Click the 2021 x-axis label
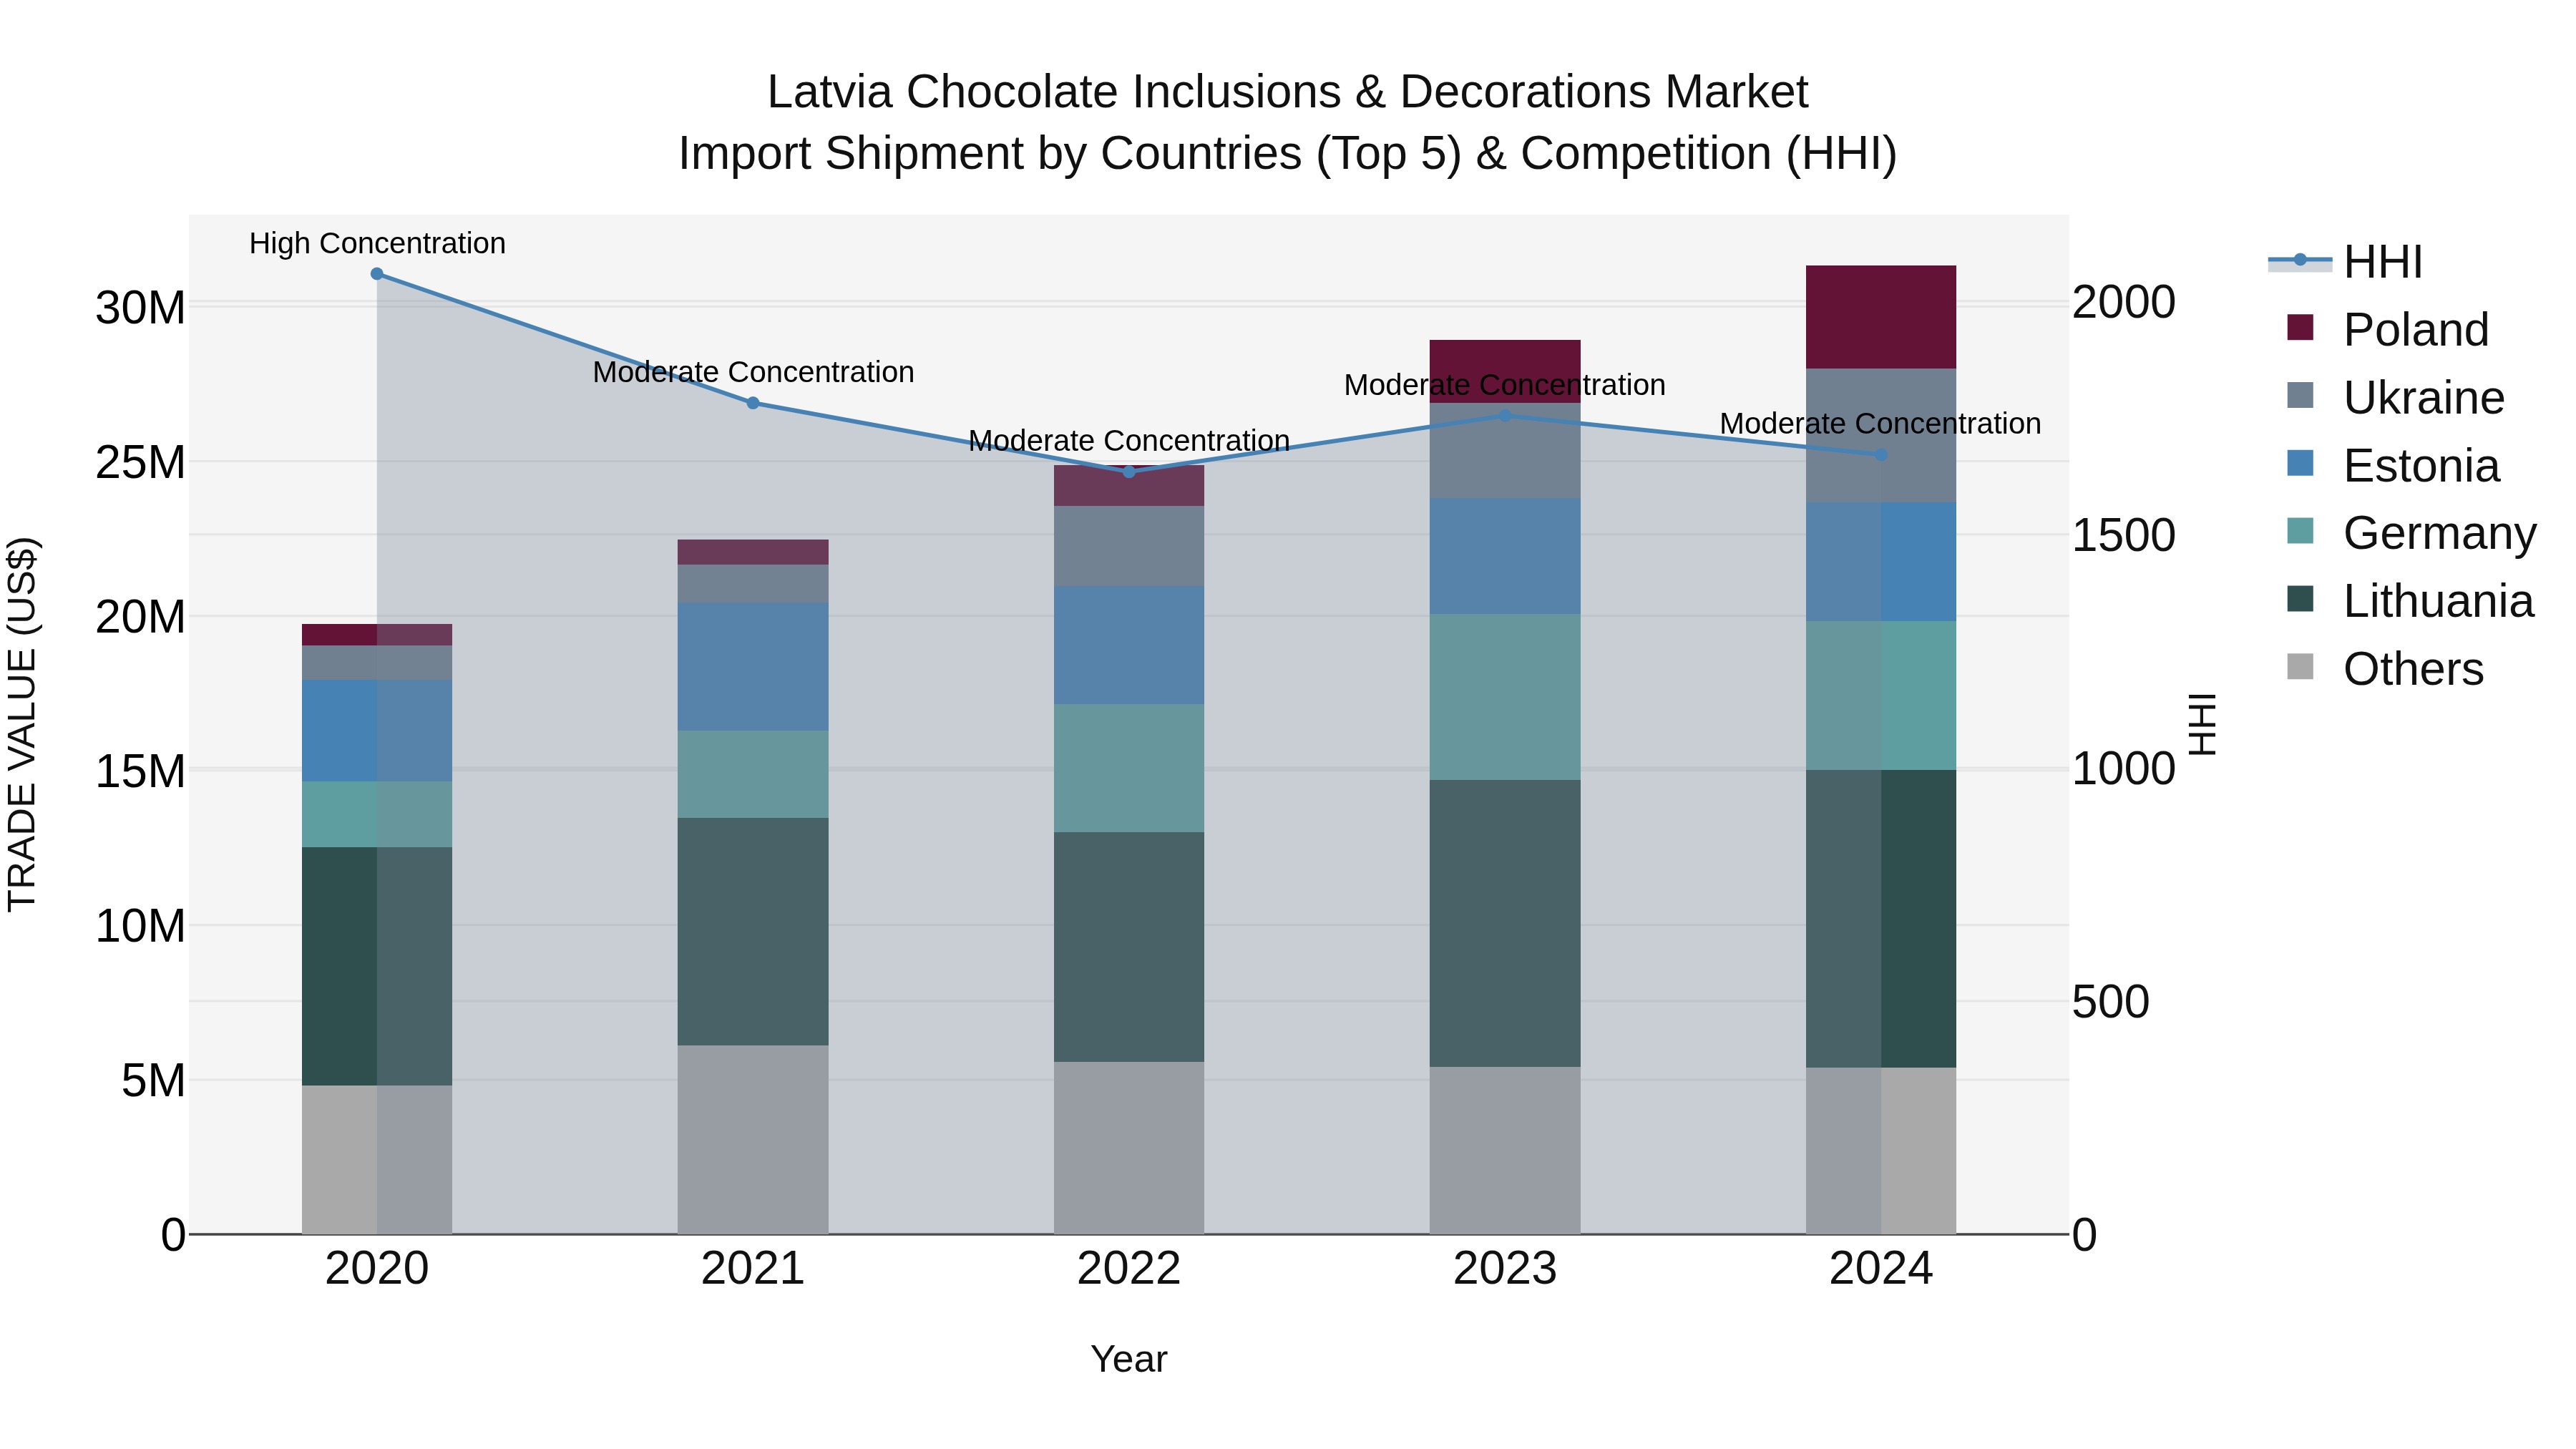 click(x=753, y=1269)
